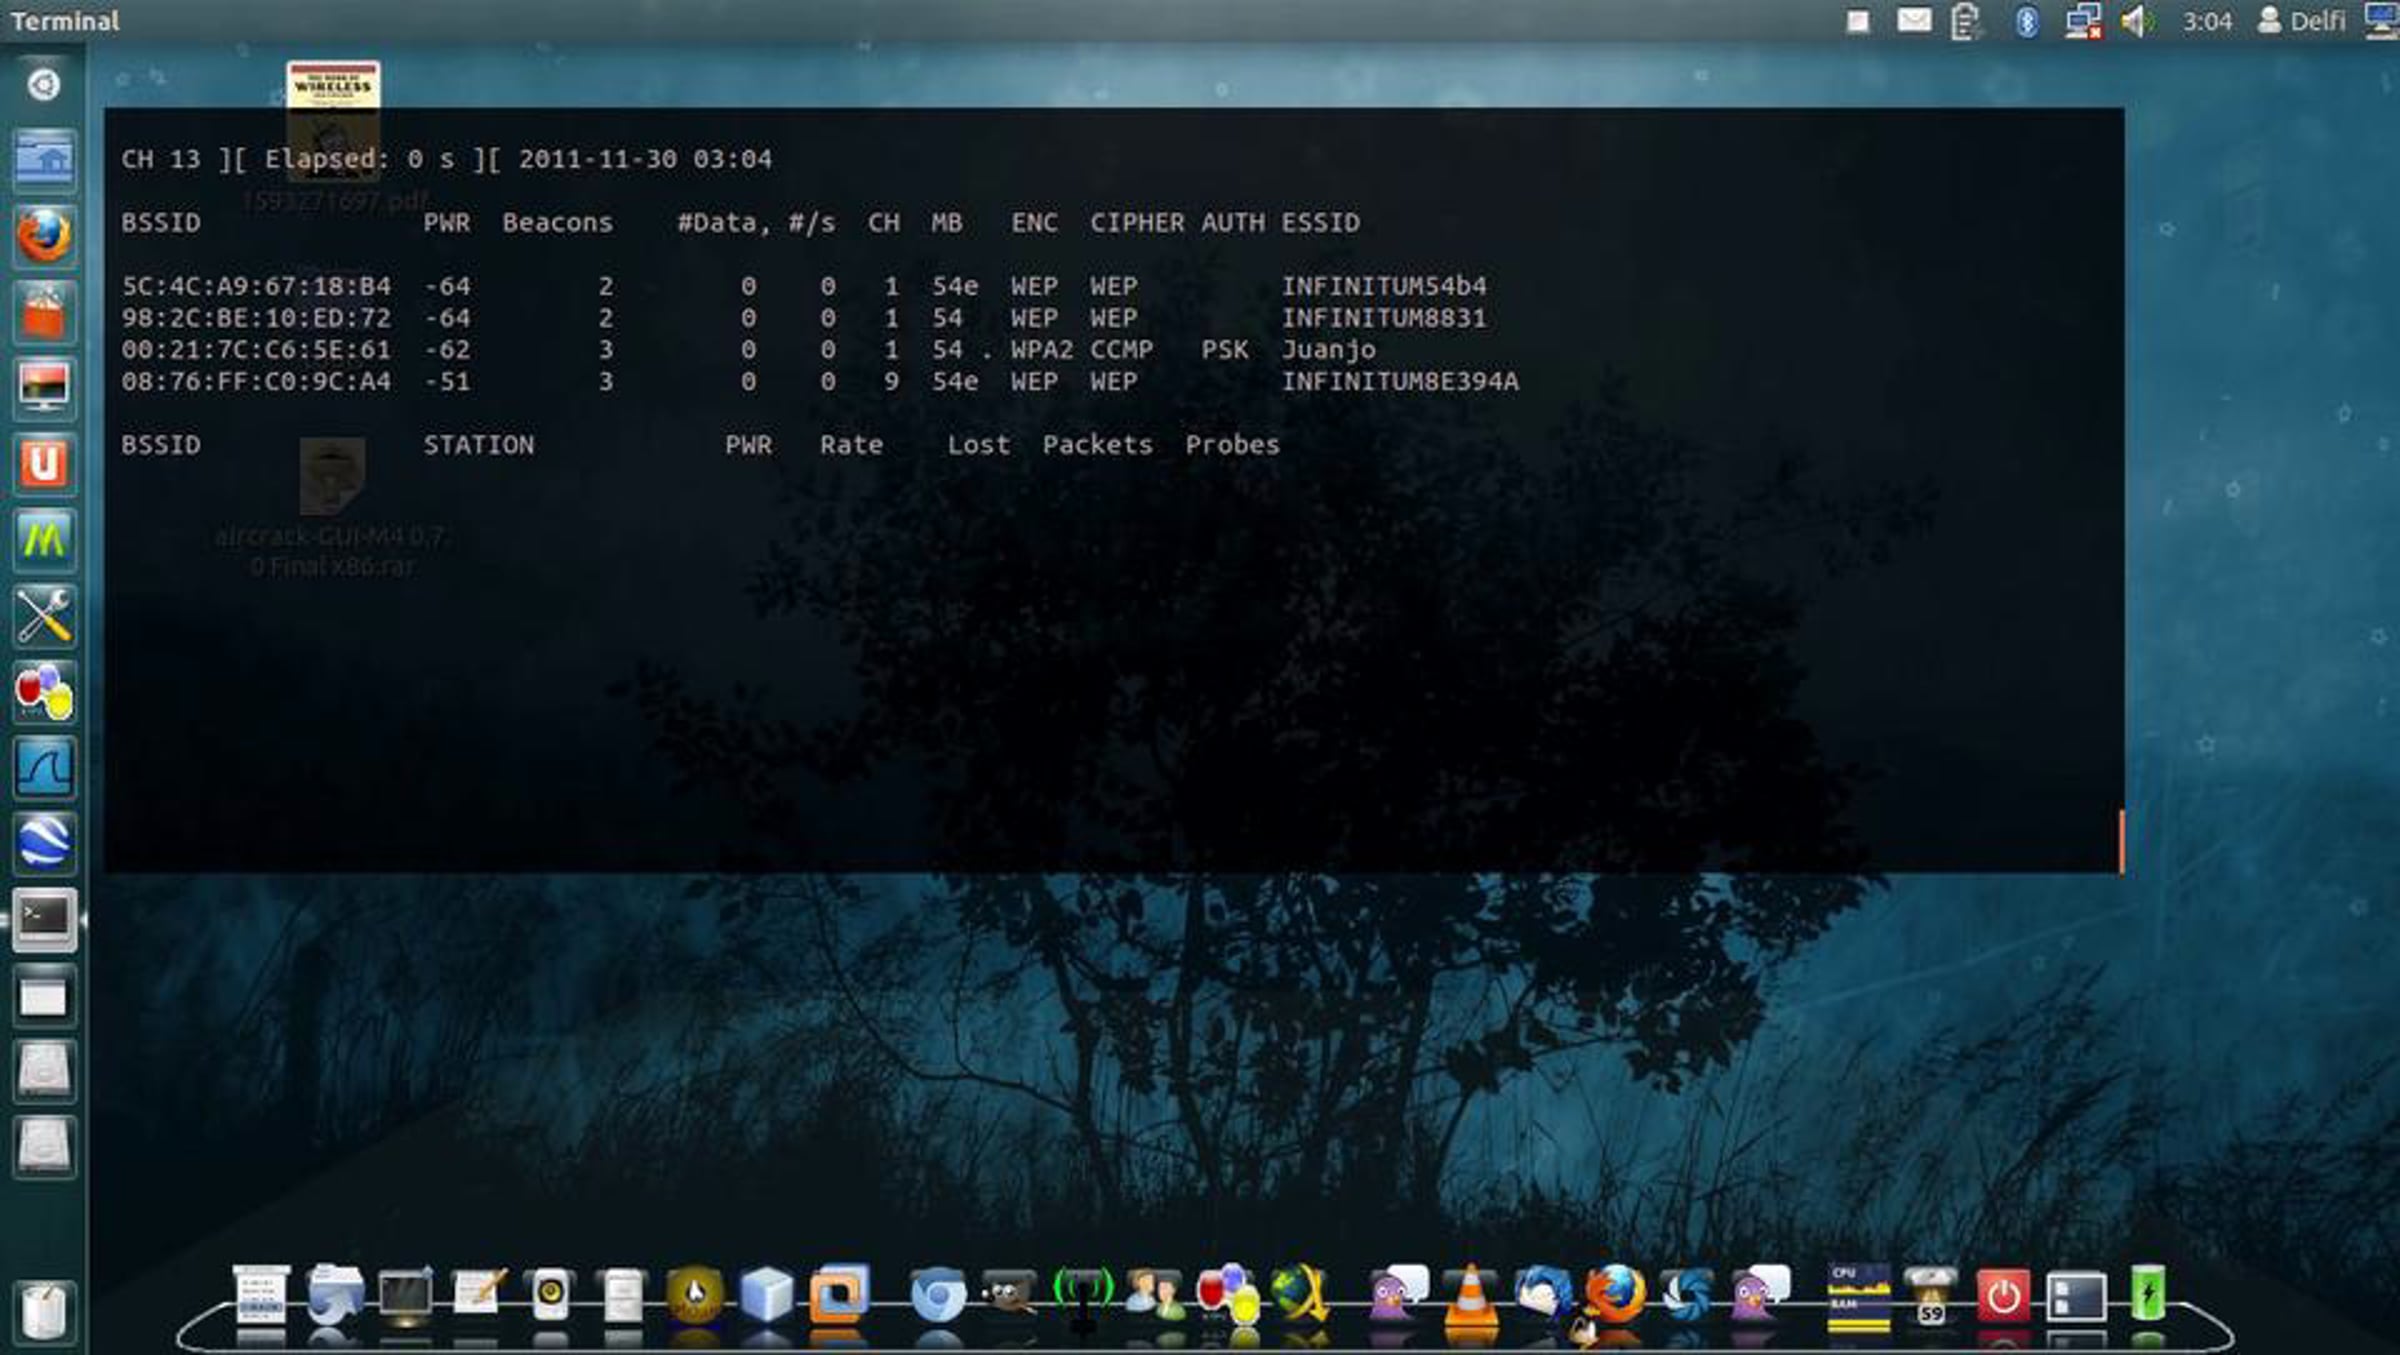Image resolution: width=2400 pixels, height=1355 pixels.
Task: Open the Delfi user menu
Action: point(2301,21)
